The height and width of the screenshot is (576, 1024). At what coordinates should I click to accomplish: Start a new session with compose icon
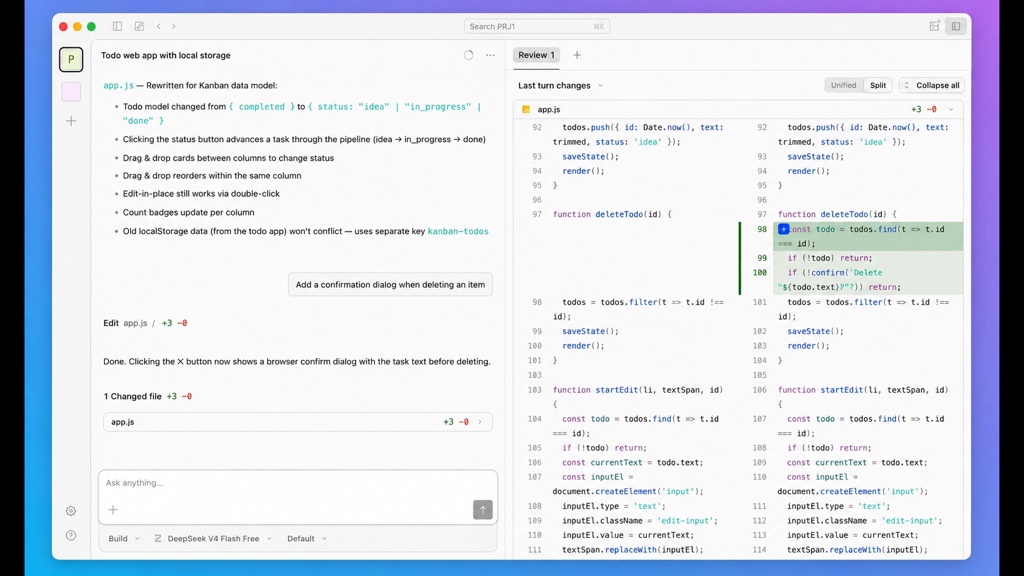[x=139, y=26]
